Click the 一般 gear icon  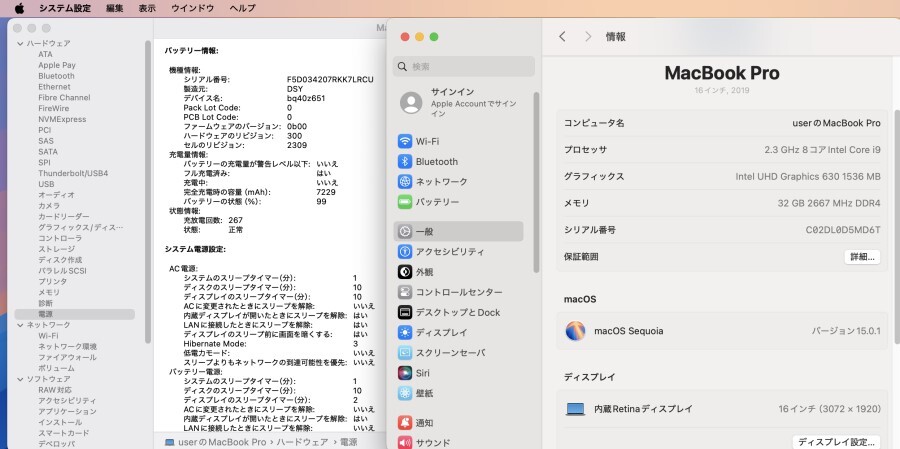click(x=405, y=231)
